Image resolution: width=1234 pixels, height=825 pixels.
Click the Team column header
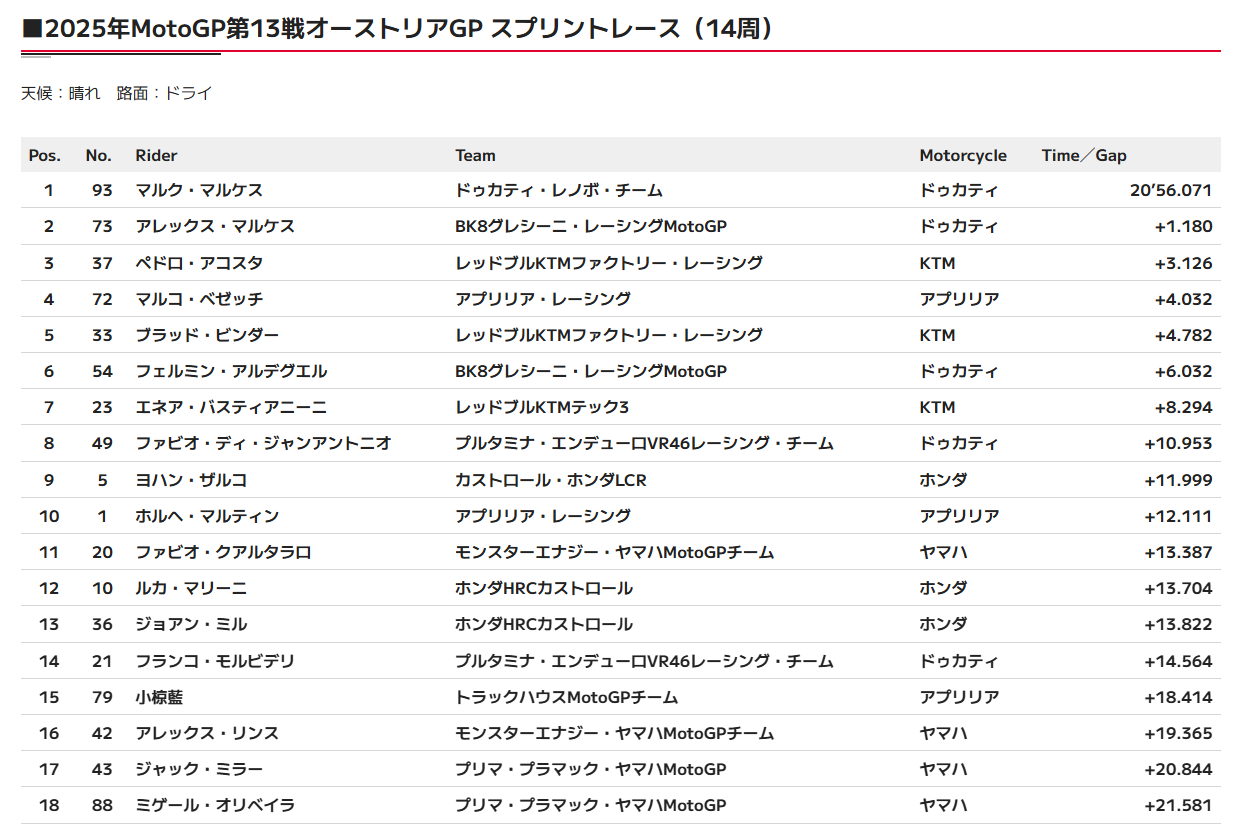pos(475,155)
